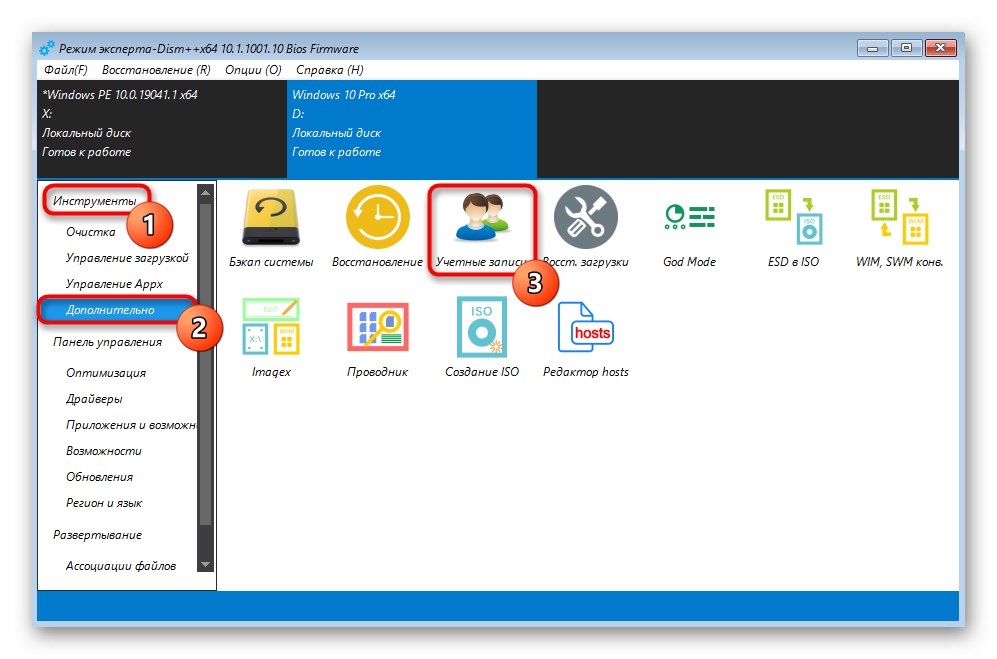Maximize the Dism++ window

pos(907,48)
